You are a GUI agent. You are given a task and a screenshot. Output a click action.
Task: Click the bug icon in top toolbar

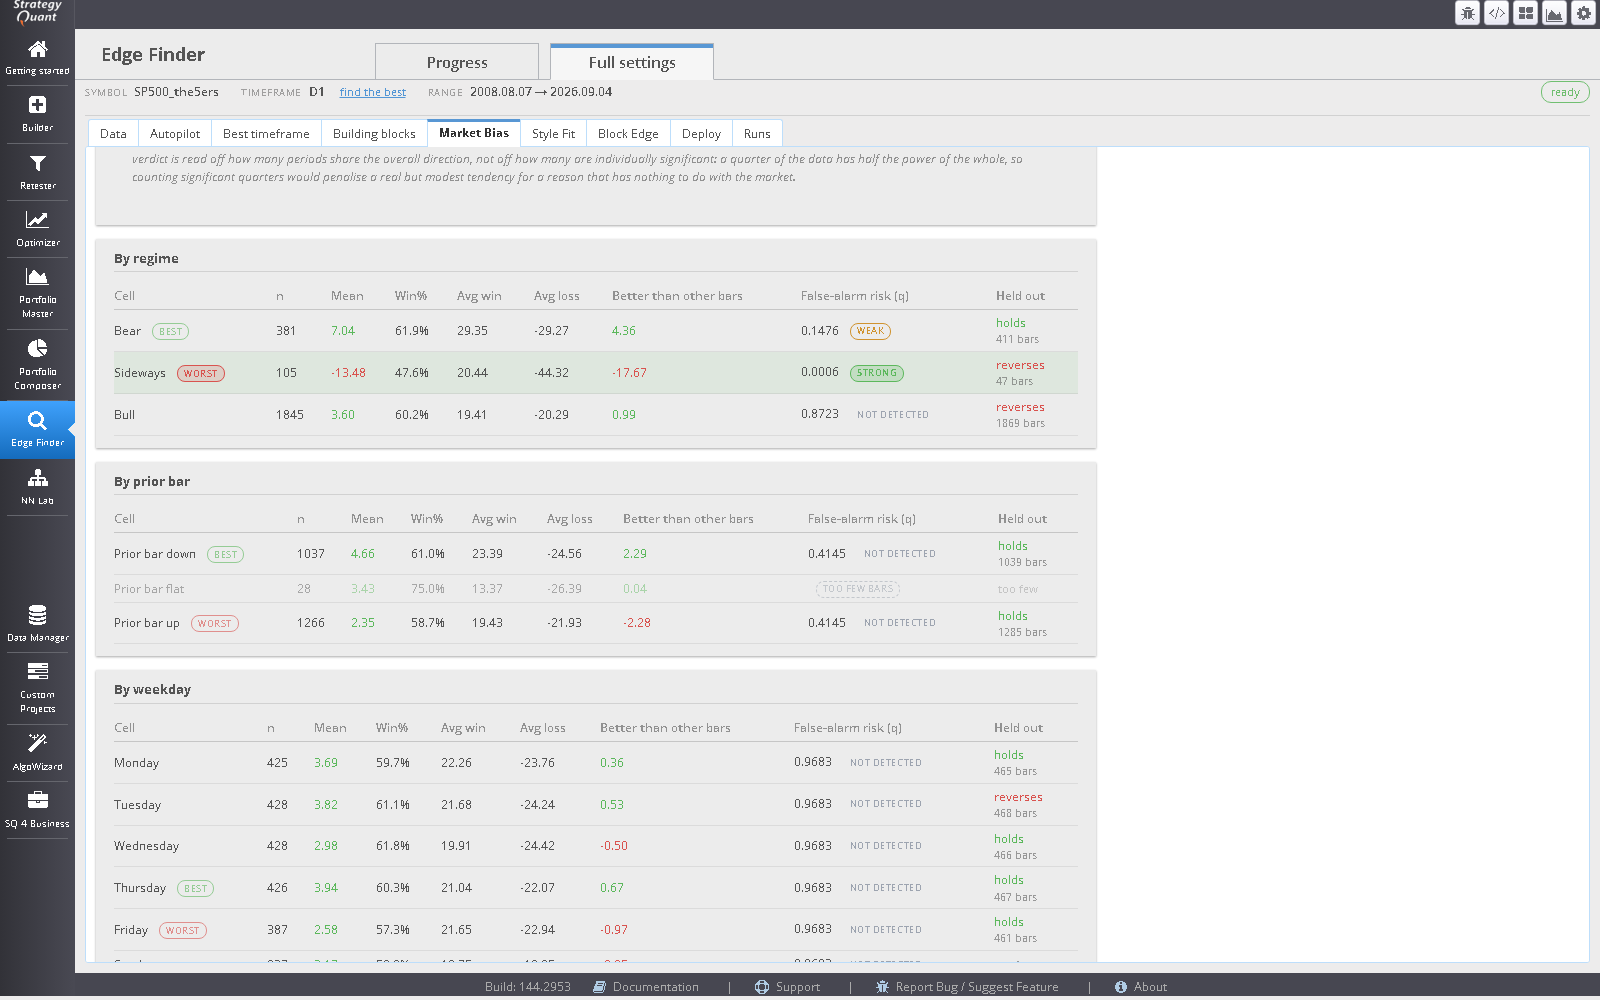coord(1467,13)
